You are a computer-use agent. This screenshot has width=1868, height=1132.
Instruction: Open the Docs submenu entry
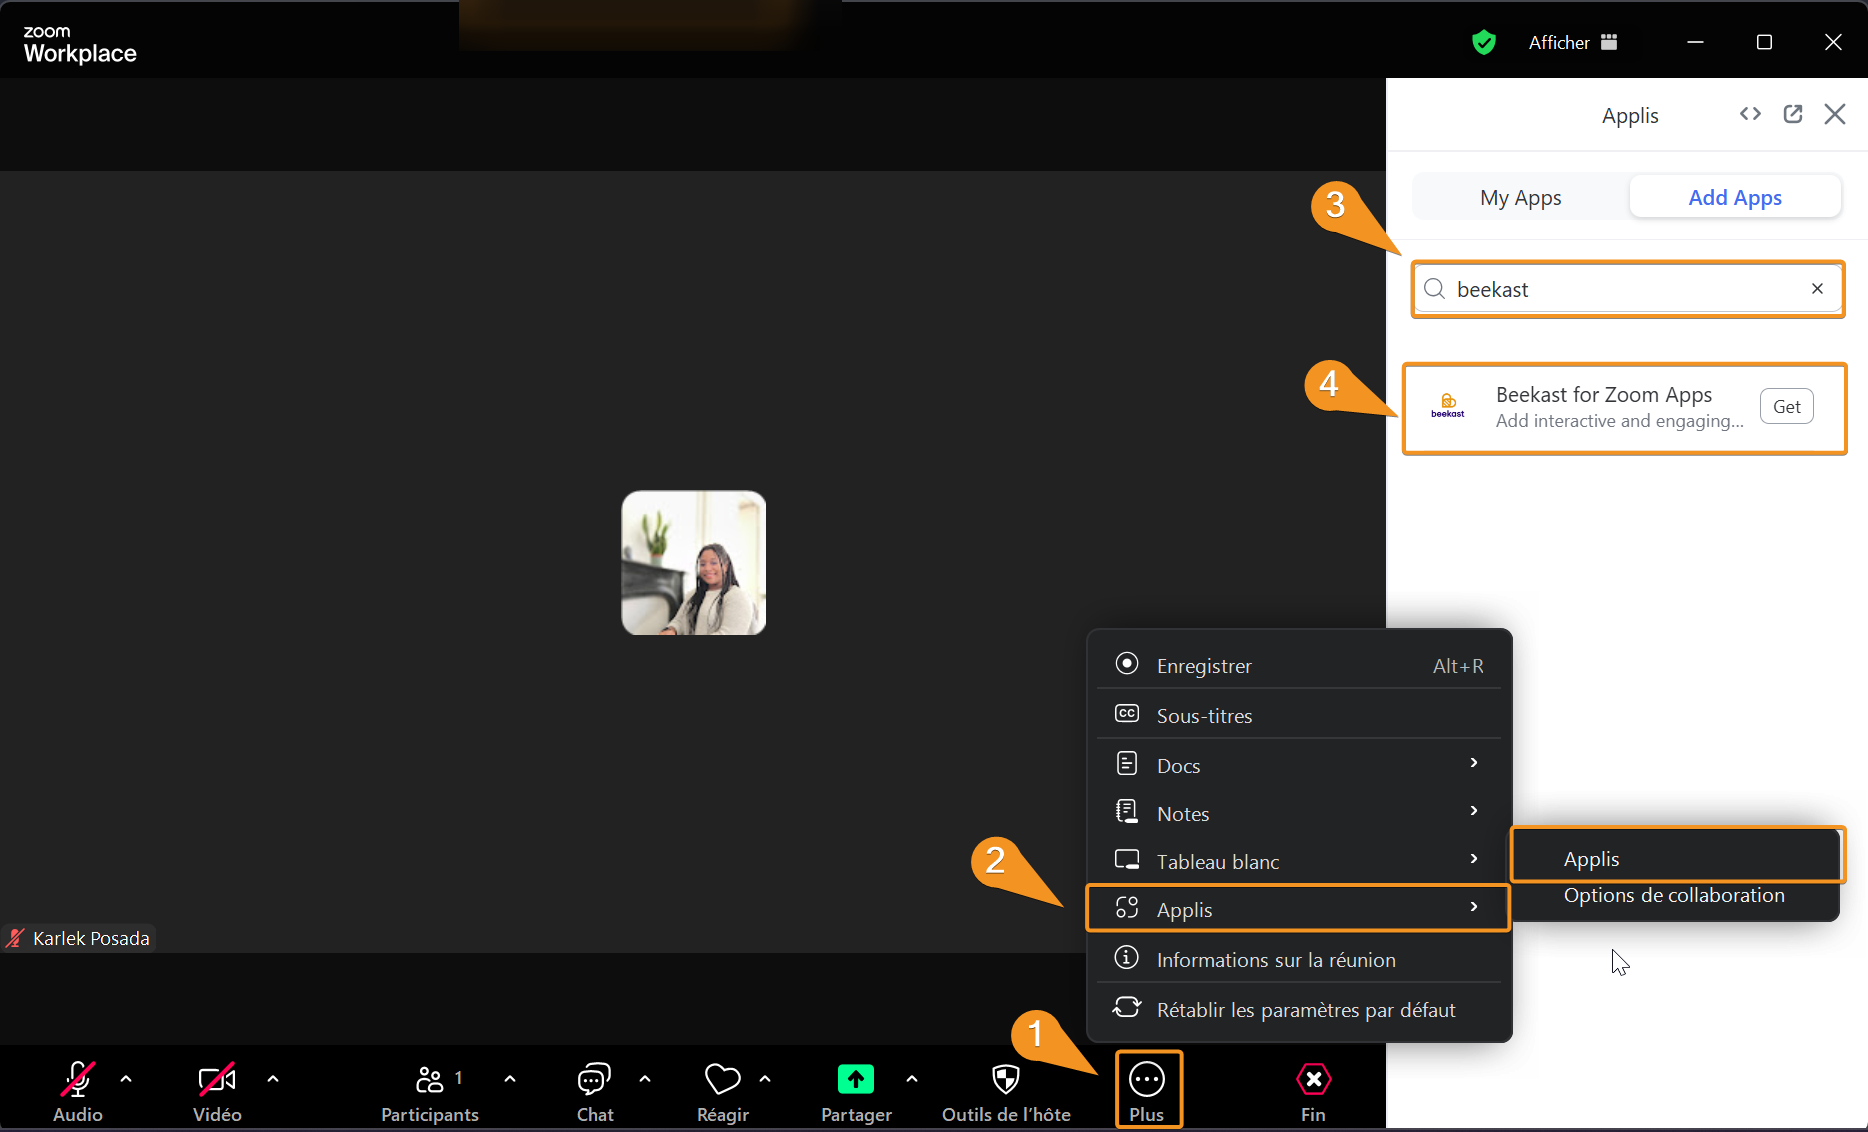[x=1299, y=765]
